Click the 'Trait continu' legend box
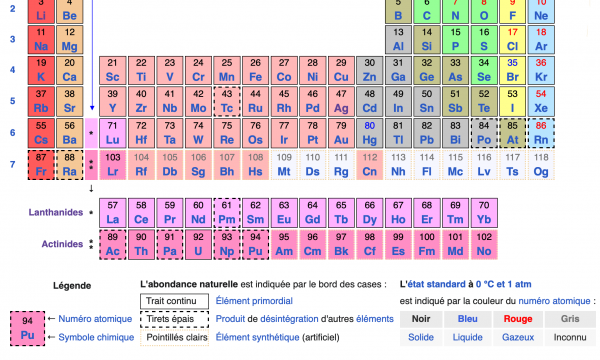Image resolution: width=600 pixels, height=360 pixels. pyautogui.click(x=174, y=301)
